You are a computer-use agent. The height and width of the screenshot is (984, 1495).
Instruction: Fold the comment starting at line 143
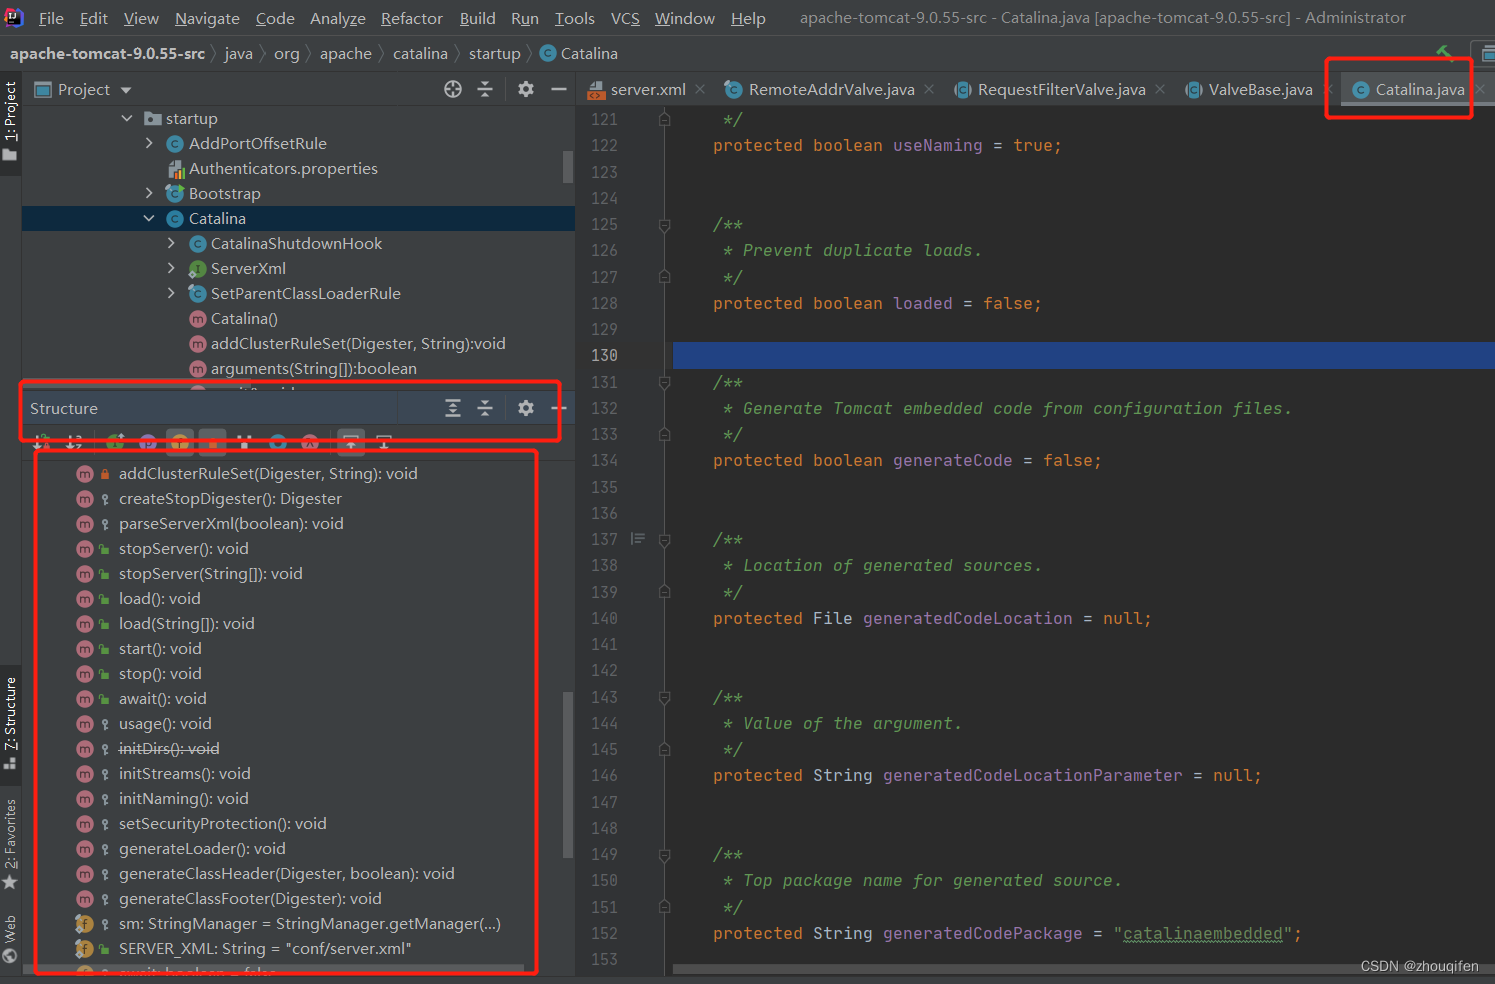coord(664,697)
